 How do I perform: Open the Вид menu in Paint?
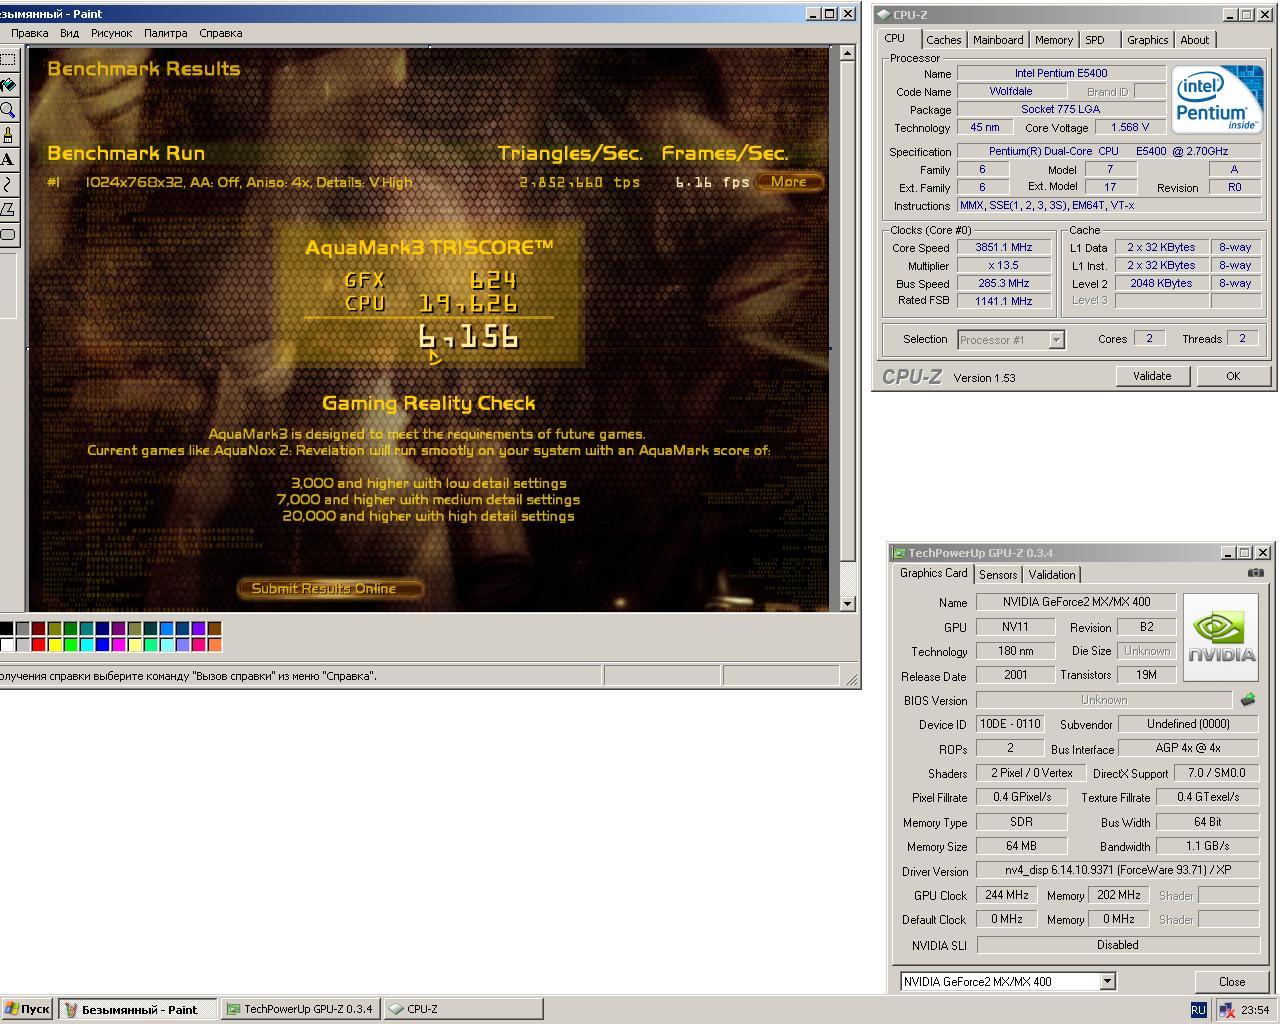(69, 33)
